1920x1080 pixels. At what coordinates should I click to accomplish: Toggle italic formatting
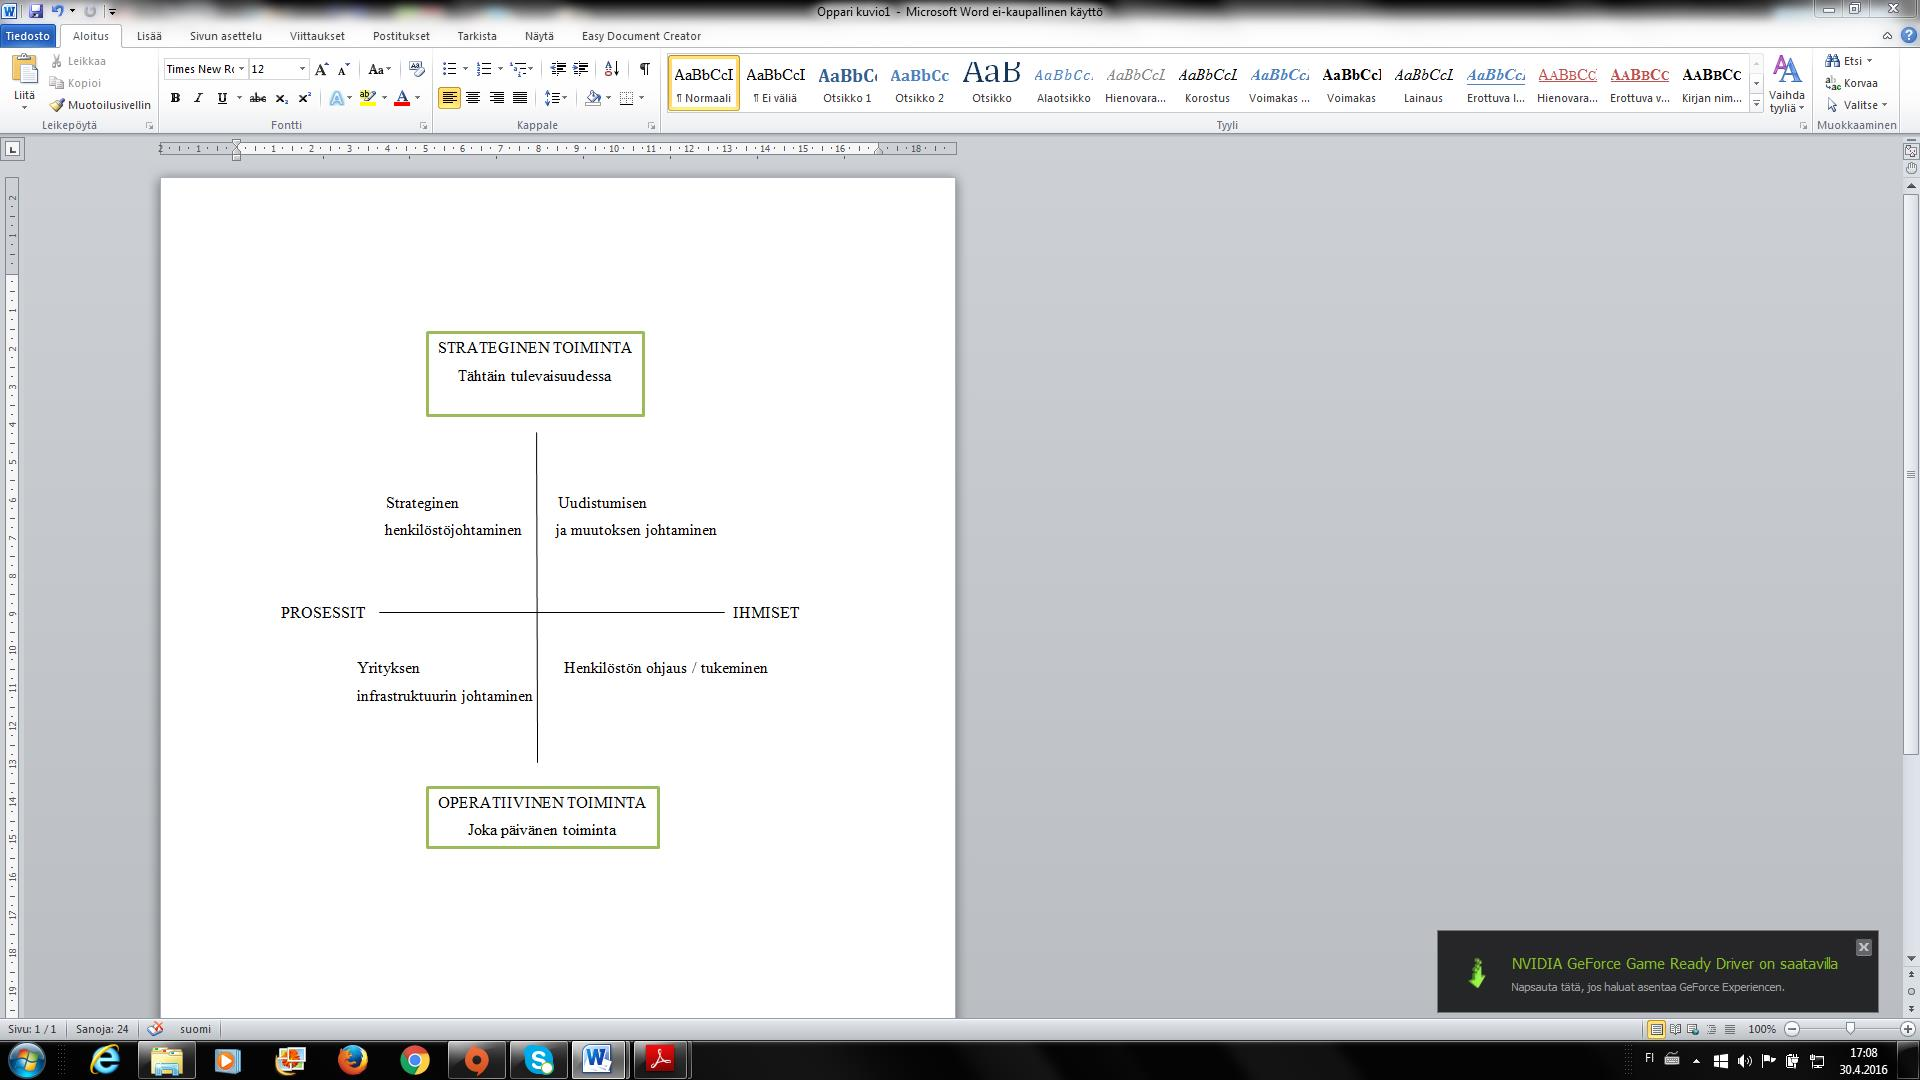tap(198, 98)
